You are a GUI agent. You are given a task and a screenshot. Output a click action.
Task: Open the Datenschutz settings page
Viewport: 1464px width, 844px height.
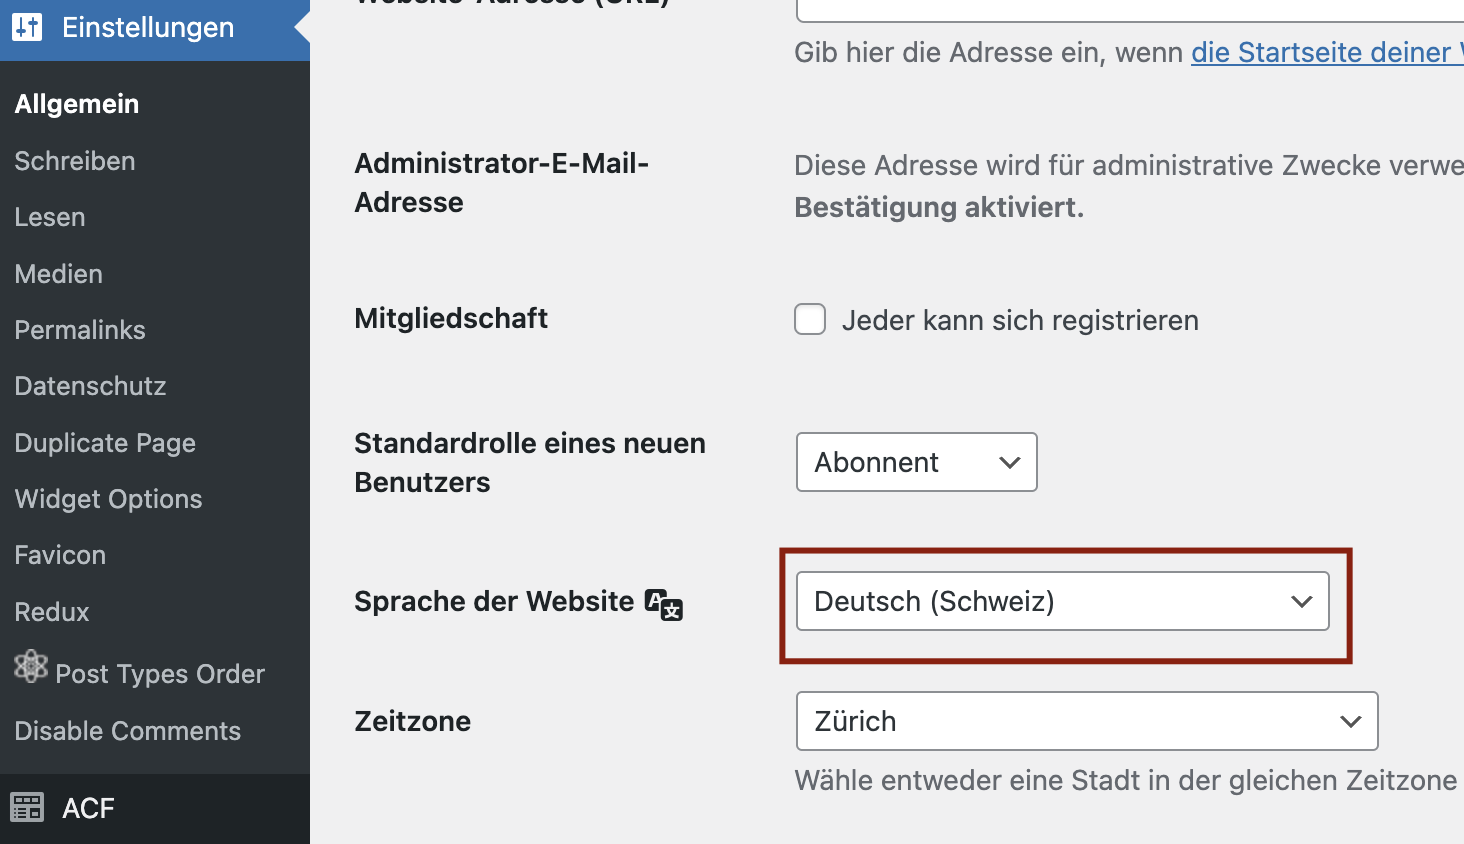[x=90, y=386]
